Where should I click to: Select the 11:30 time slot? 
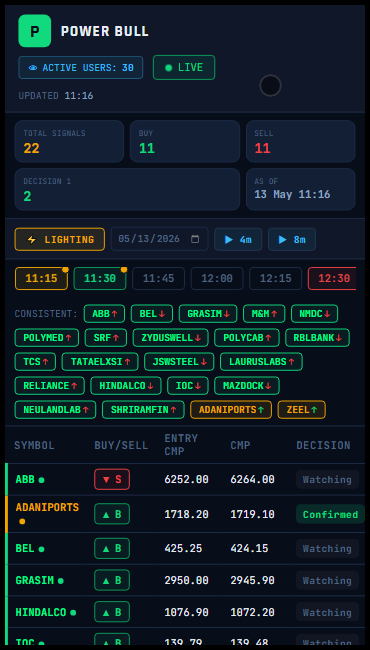(x=100, y=279)
